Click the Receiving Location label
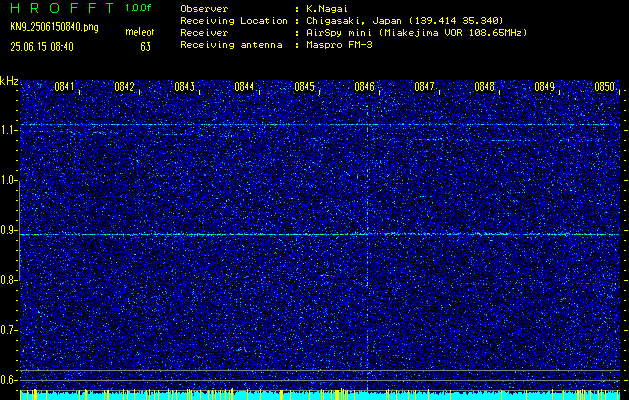This screenshot has width=629, height=400. tap(234, 21)
